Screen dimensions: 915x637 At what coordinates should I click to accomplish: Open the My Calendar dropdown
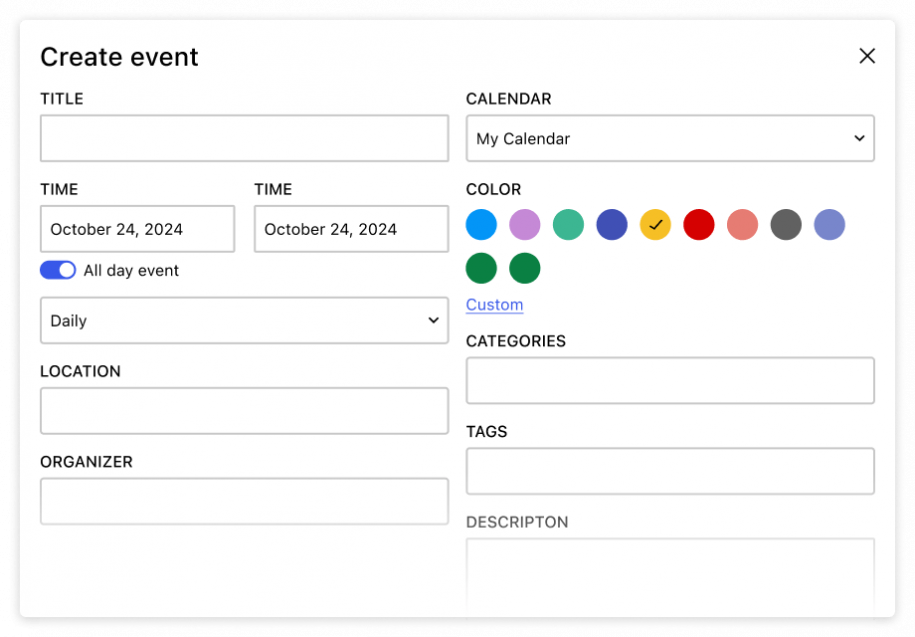pos(670,139)
